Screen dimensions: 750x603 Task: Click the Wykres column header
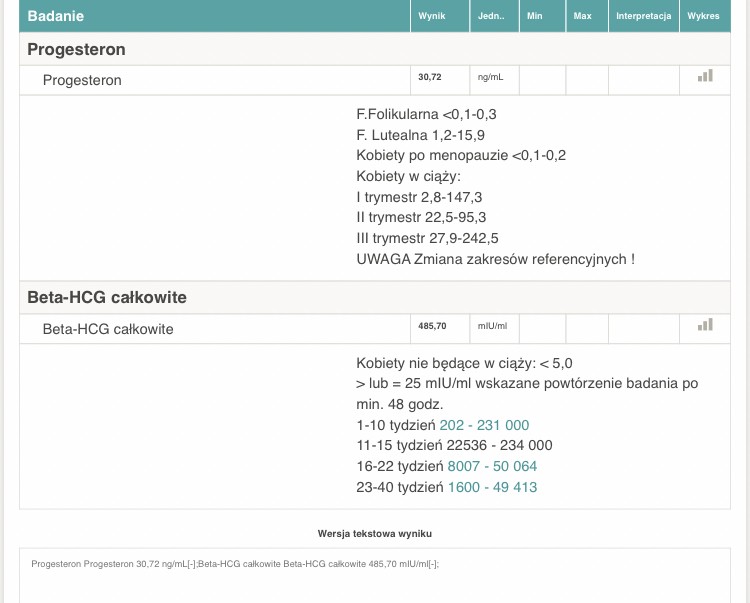tap(704, 16)
